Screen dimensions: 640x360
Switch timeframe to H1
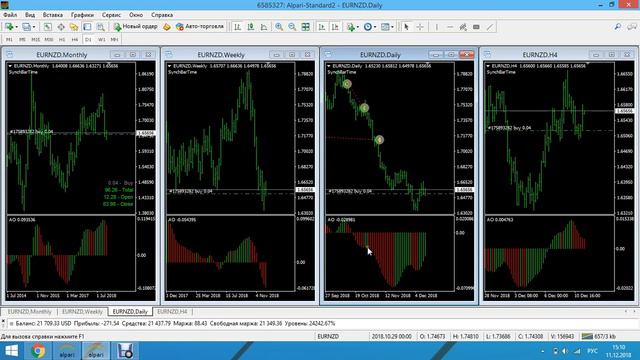[x=62, y=40]
